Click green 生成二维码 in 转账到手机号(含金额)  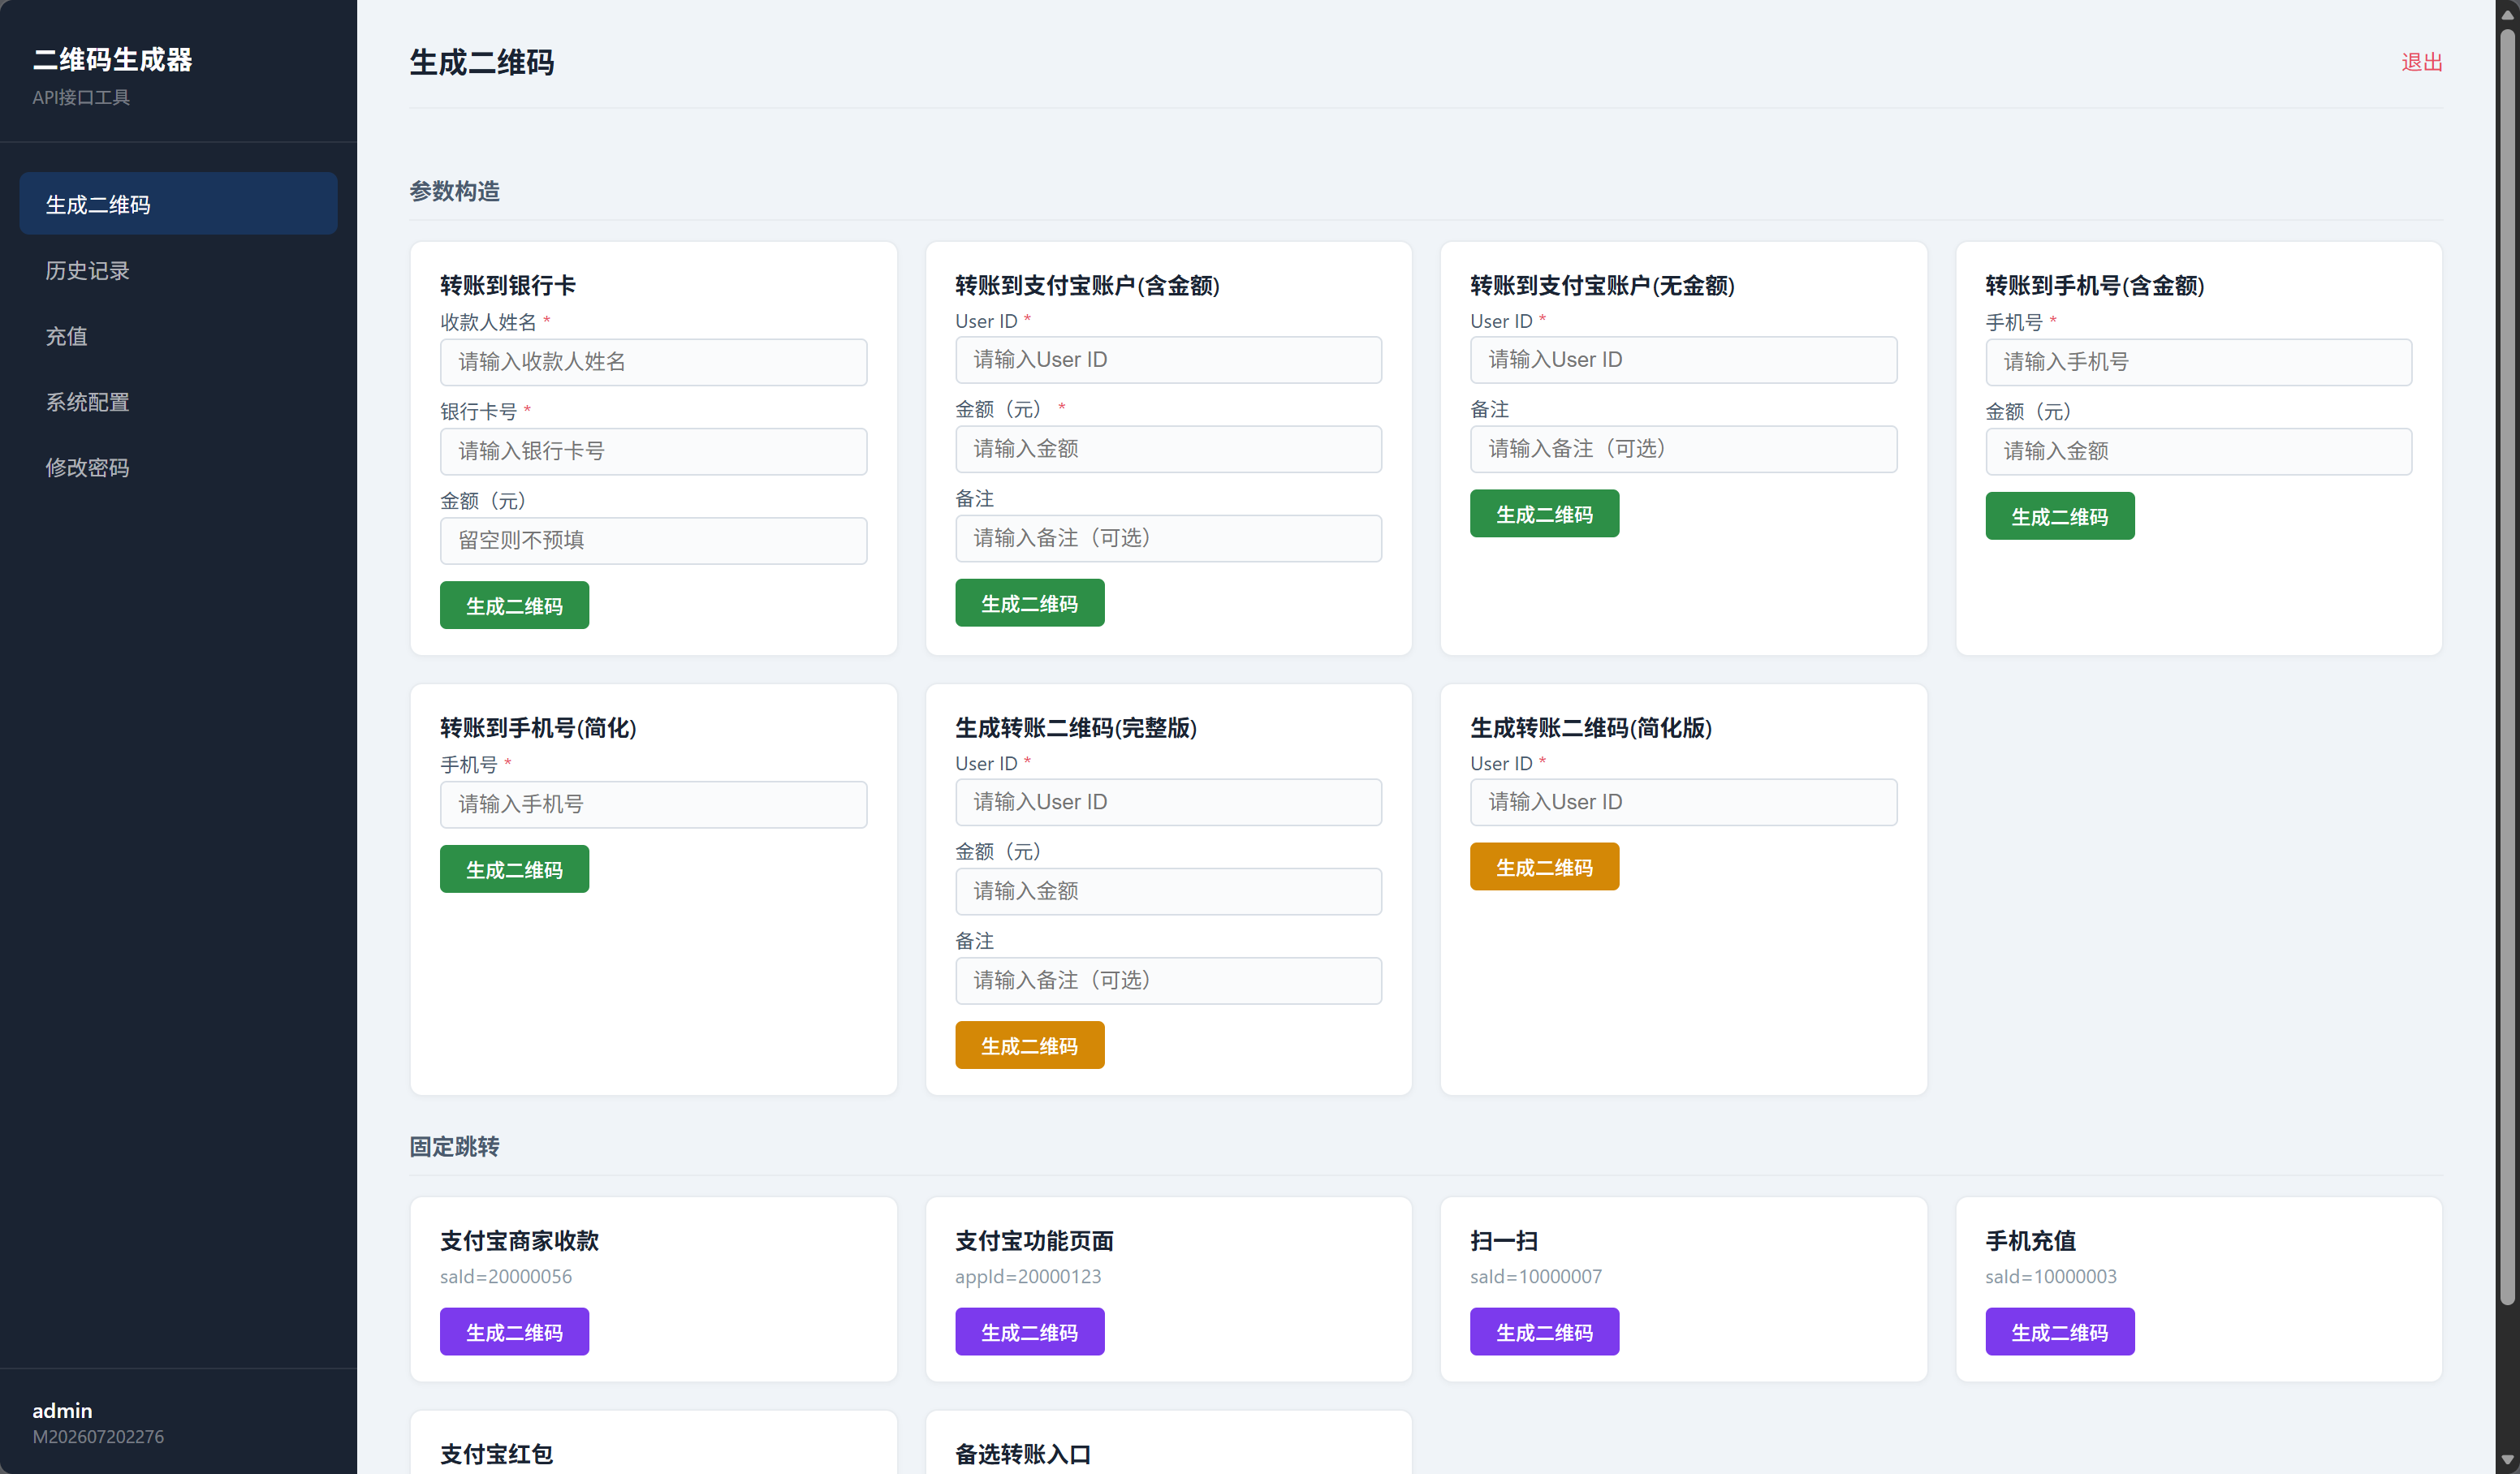click(x=2059, y=516)
